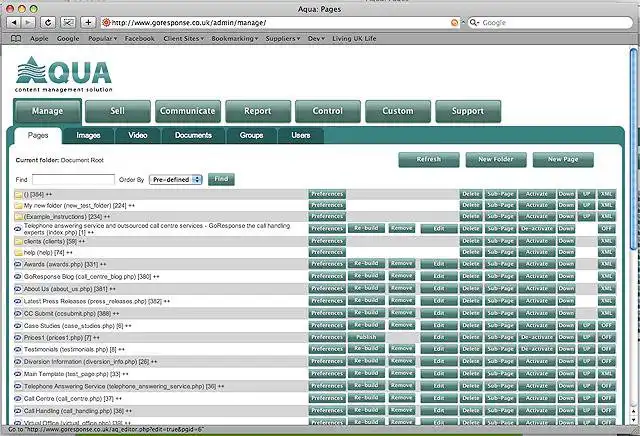
Task: Open the Communicate main section
Action: pos(188,111)
